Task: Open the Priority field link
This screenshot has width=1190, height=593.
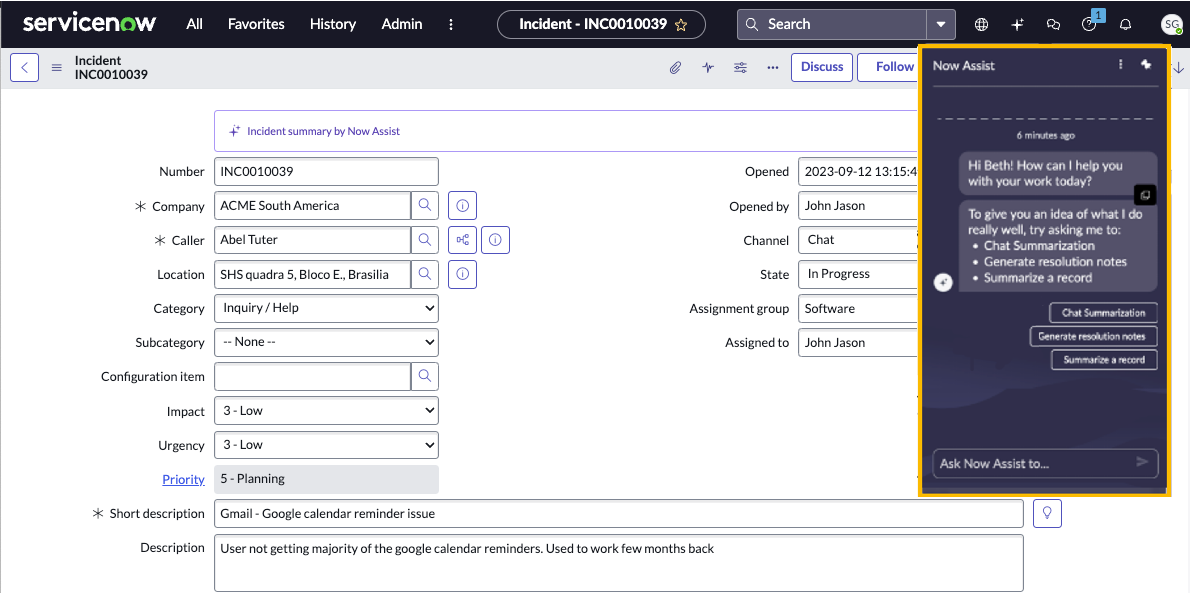Action: [183, 479]
